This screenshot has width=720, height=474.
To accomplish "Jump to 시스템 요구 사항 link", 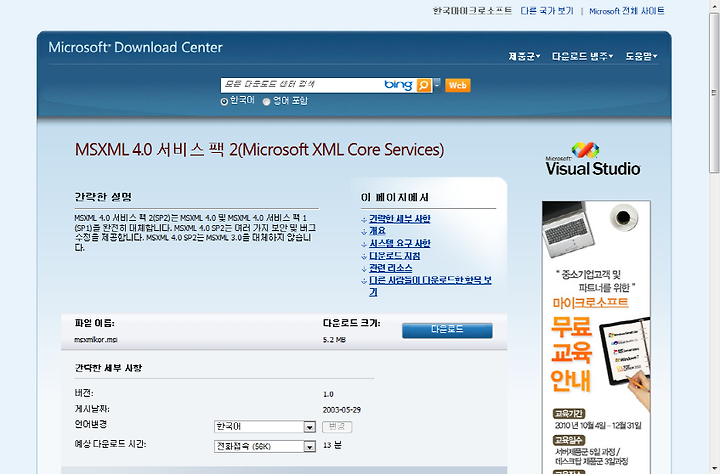I will pos(399,243).
